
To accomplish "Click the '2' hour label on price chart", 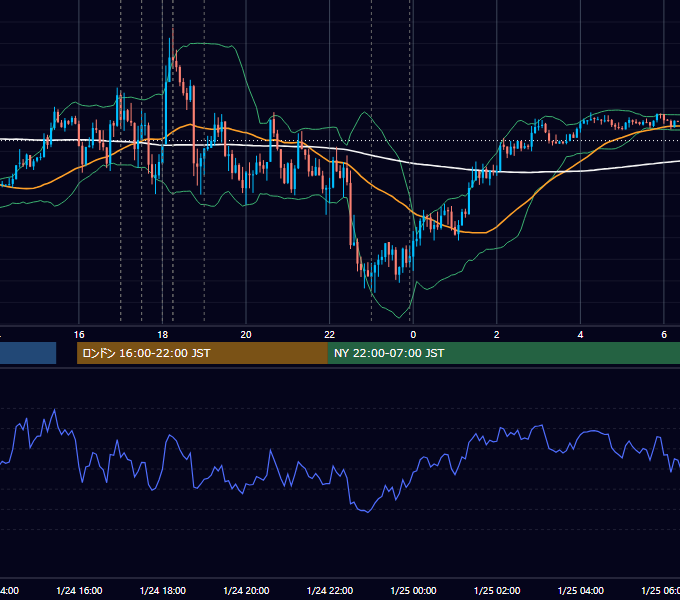I will pos(497,335).
